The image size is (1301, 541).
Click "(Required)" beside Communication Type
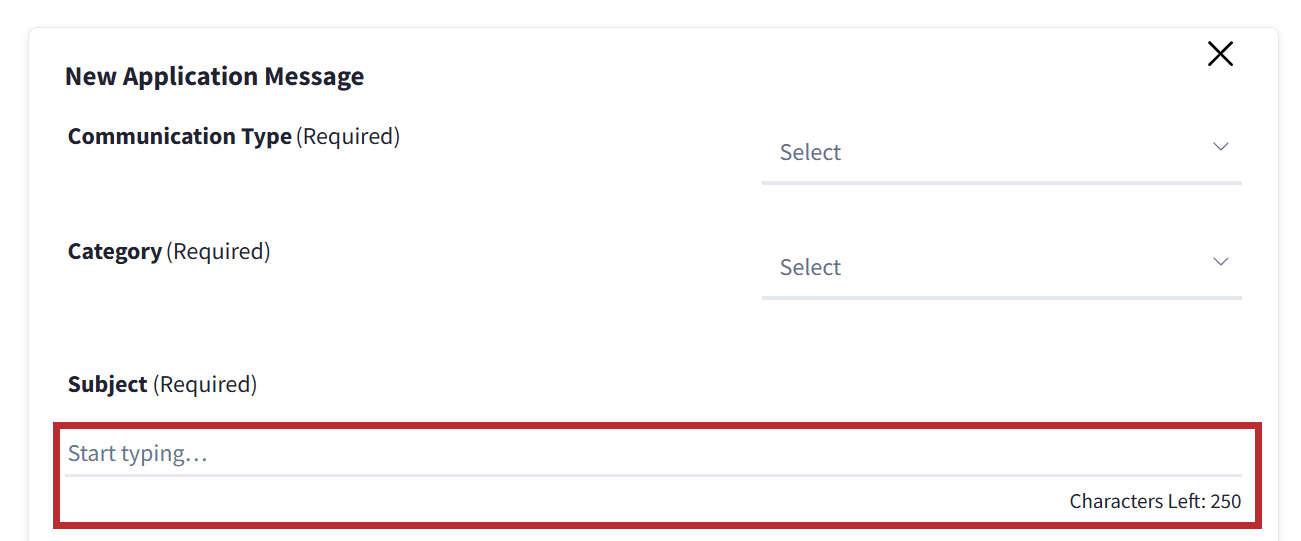[x=348, y=136]
